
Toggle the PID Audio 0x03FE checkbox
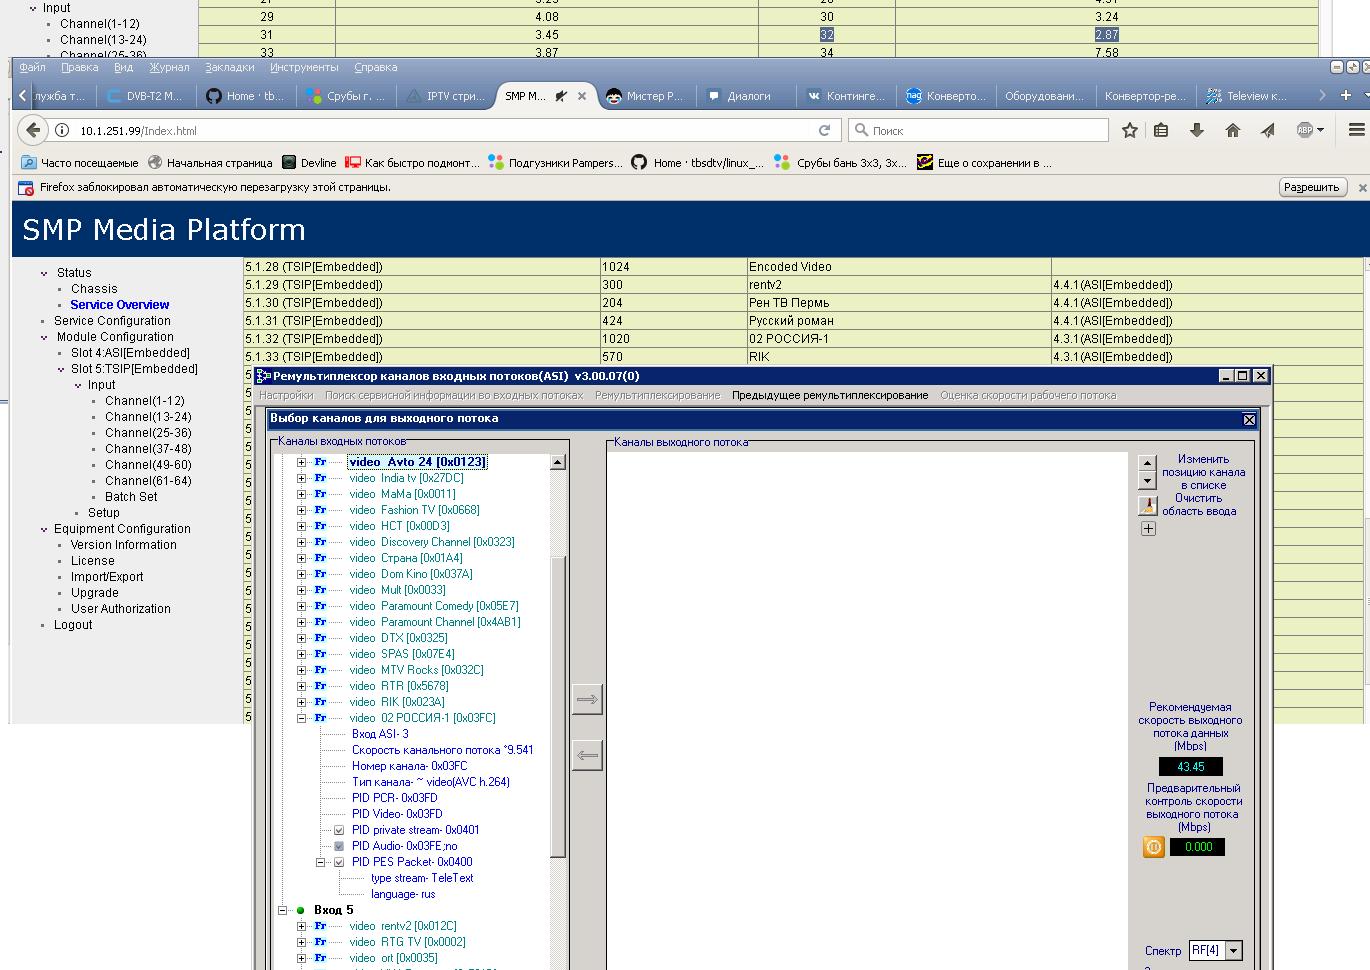339,846
